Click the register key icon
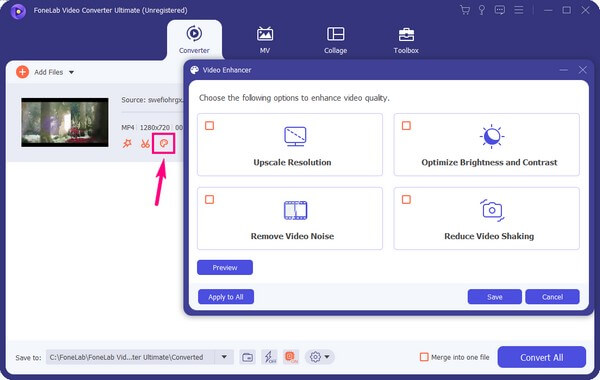Screen dimensions: 600x380 (x=482, y=10)
